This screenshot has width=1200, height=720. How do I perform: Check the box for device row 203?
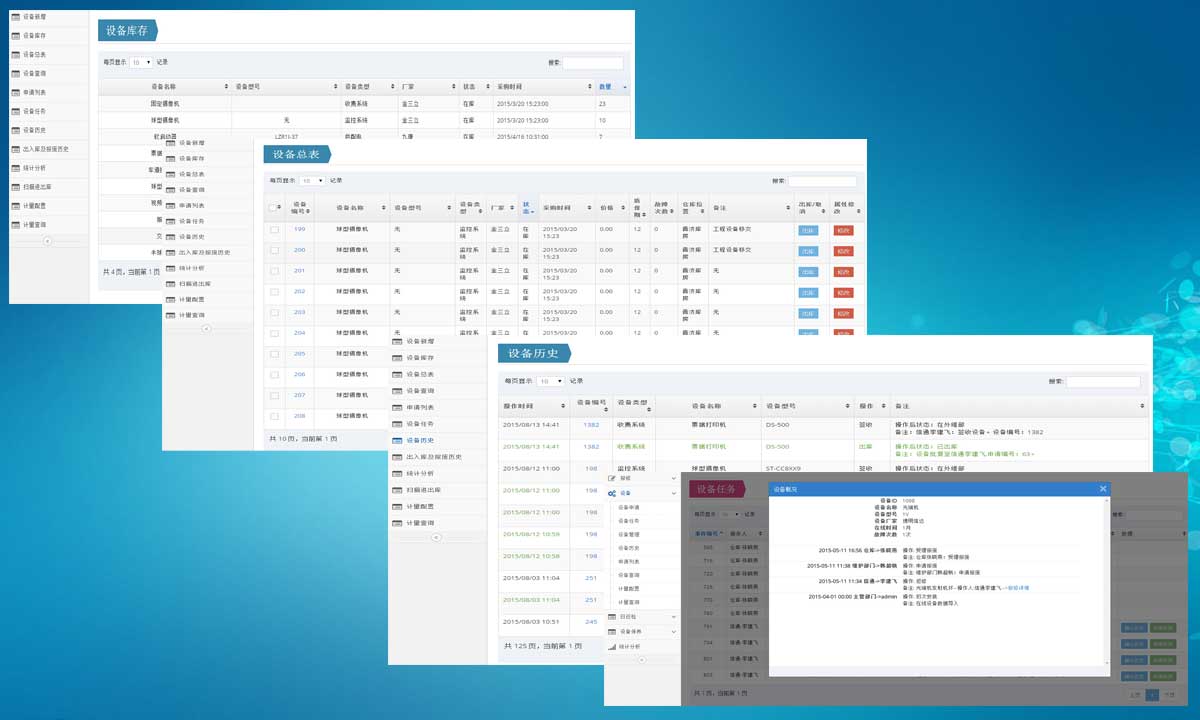click(274, 312)
